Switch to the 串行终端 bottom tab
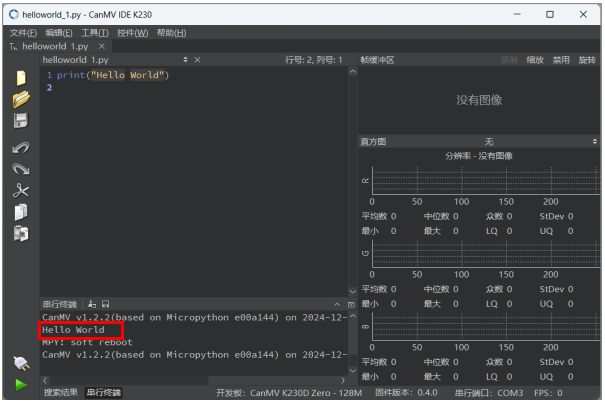The image size is (605, 401). point(103,393)
